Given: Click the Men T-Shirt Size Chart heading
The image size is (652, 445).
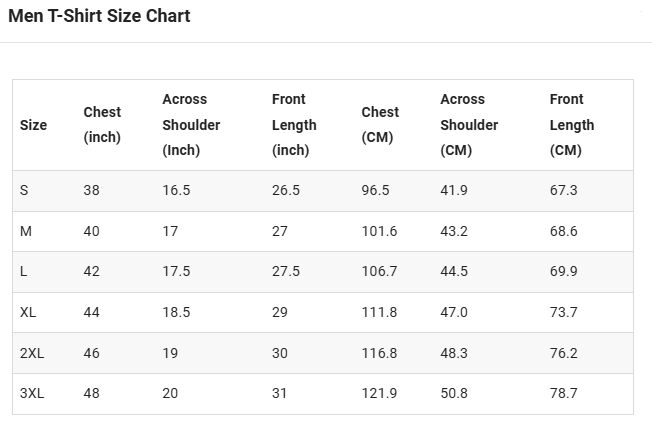Looking at the screenshot, I should [x=99, y=16].
